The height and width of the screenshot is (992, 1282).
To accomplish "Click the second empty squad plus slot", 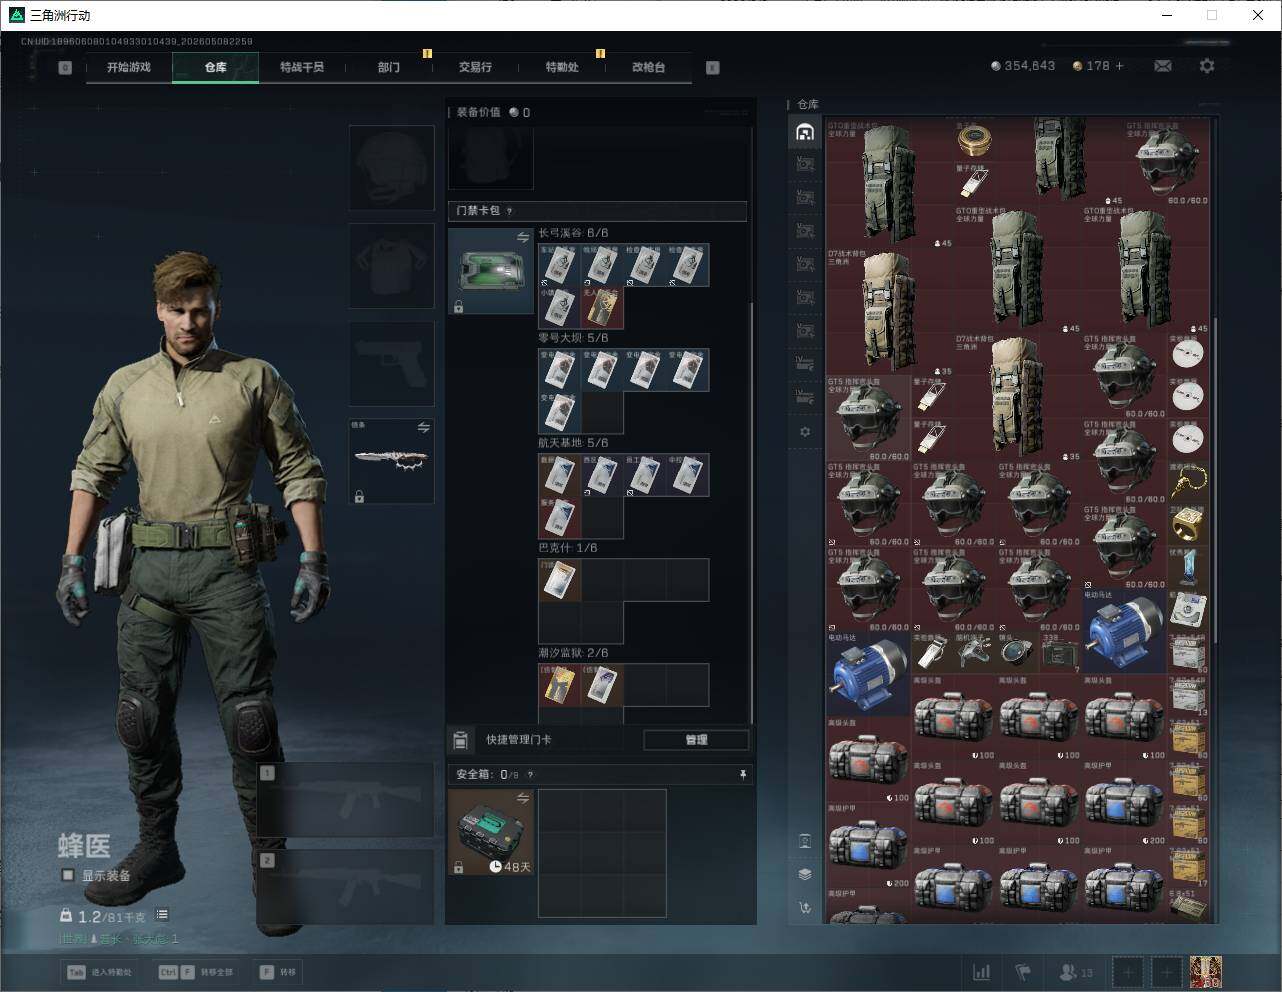I will (1166, 972).
